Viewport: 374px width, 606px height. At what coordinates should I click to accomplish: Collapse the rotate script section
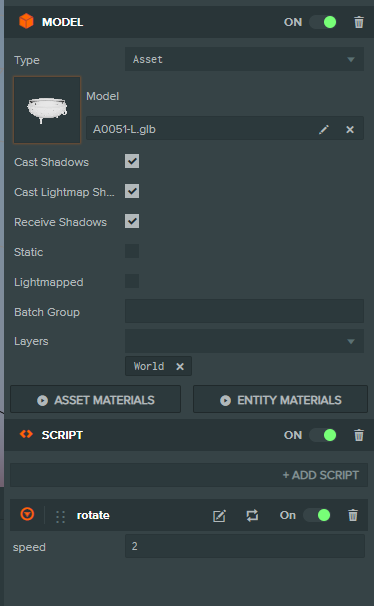[x=27, y=514]
